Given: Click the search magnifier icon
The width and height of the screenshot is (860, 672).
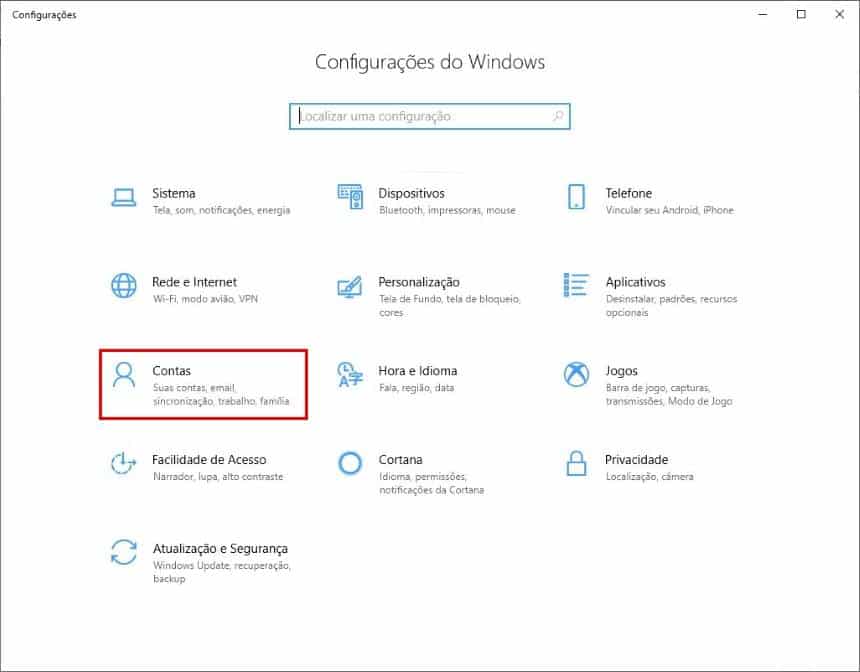Looking at the screenshot, I should coord(558,116).
